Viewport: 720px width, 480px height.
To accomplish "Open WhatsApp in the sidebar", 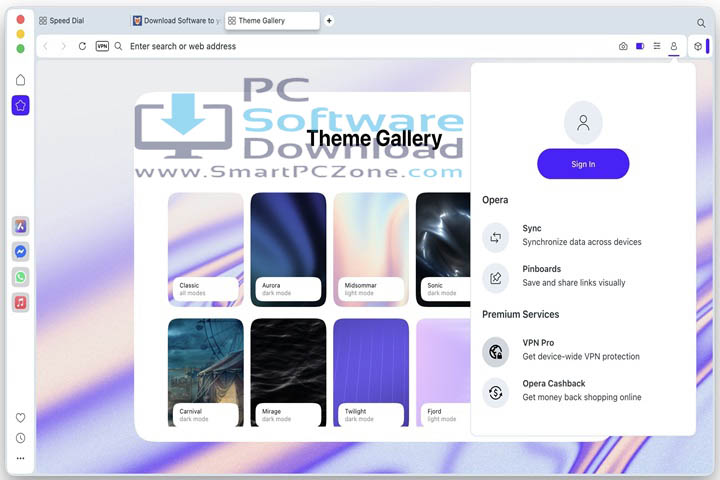I will (21, 277).
